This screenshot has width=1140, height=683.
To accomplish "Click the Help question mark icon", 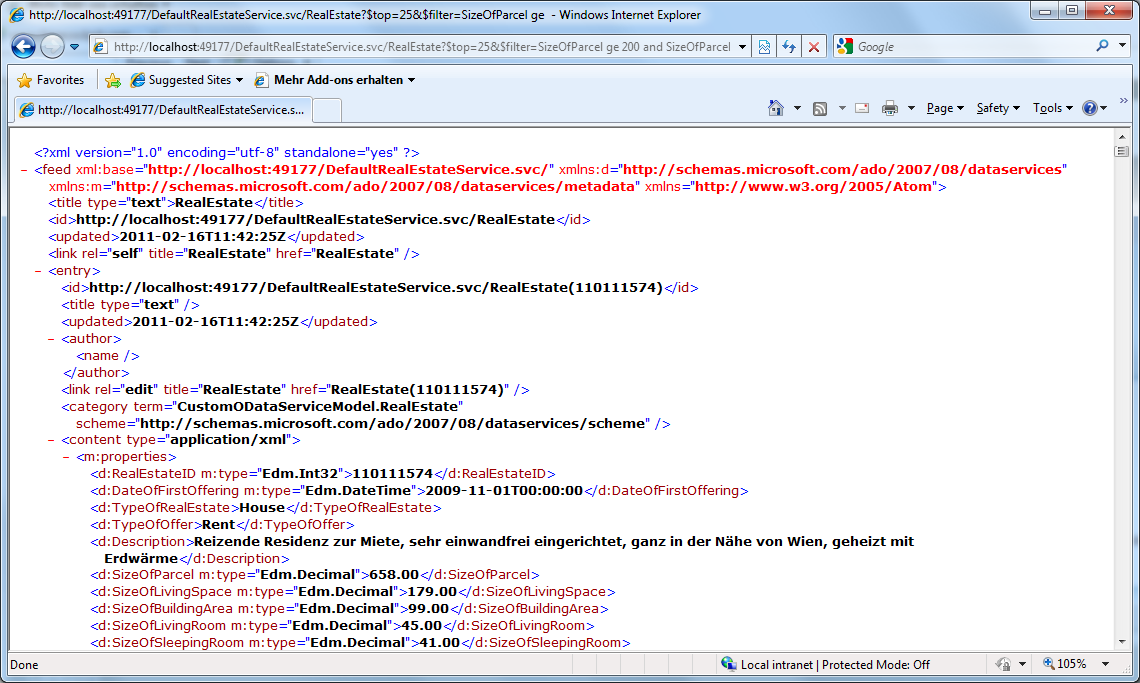I will (x=1090, y=108).
